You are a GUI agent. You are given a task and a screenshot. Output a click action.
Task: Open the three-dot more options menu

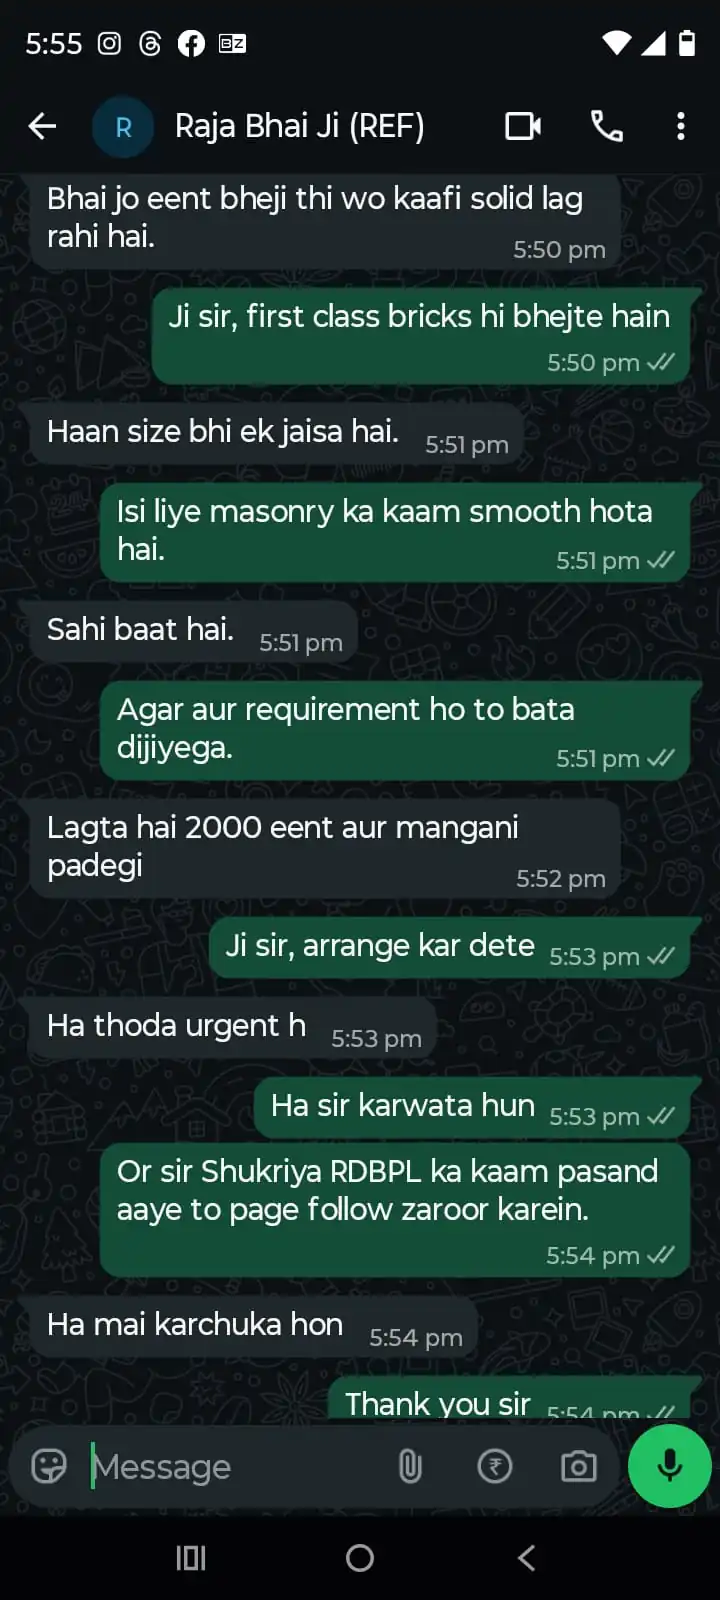point(681,126)
